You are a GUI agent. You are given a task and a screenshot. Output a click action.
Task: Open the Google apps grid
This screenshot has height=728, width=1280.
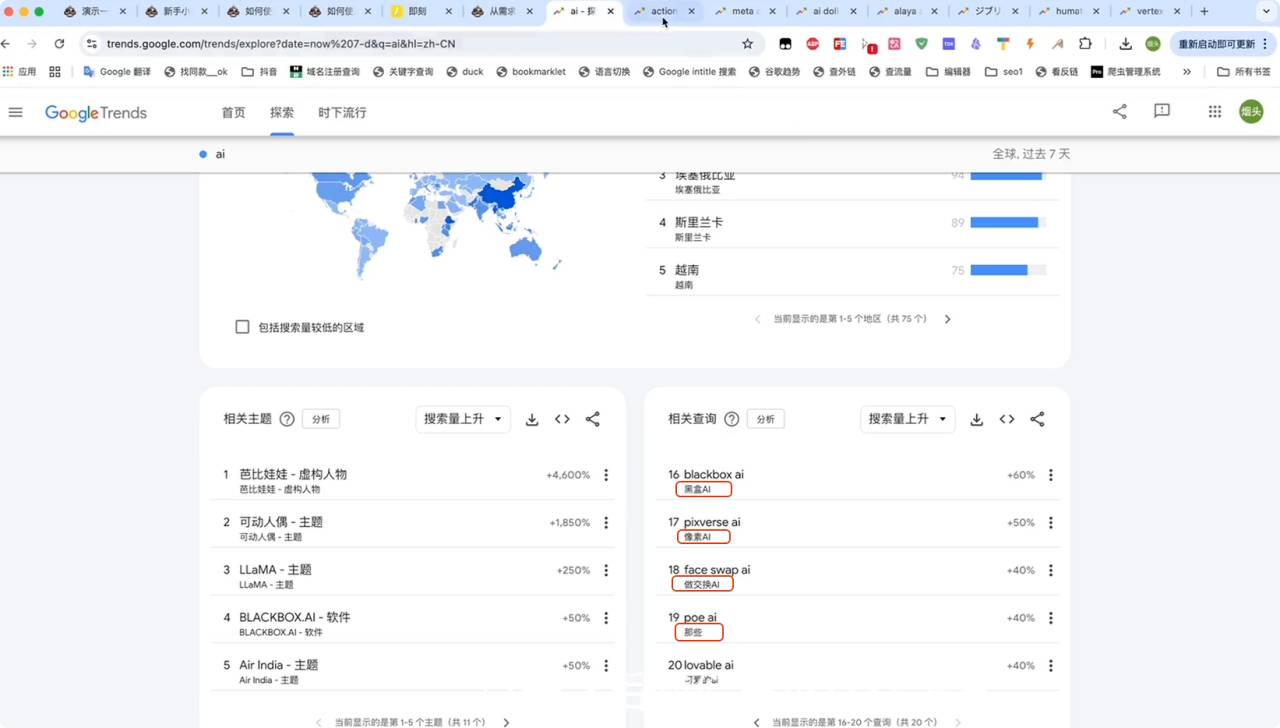1214,112
